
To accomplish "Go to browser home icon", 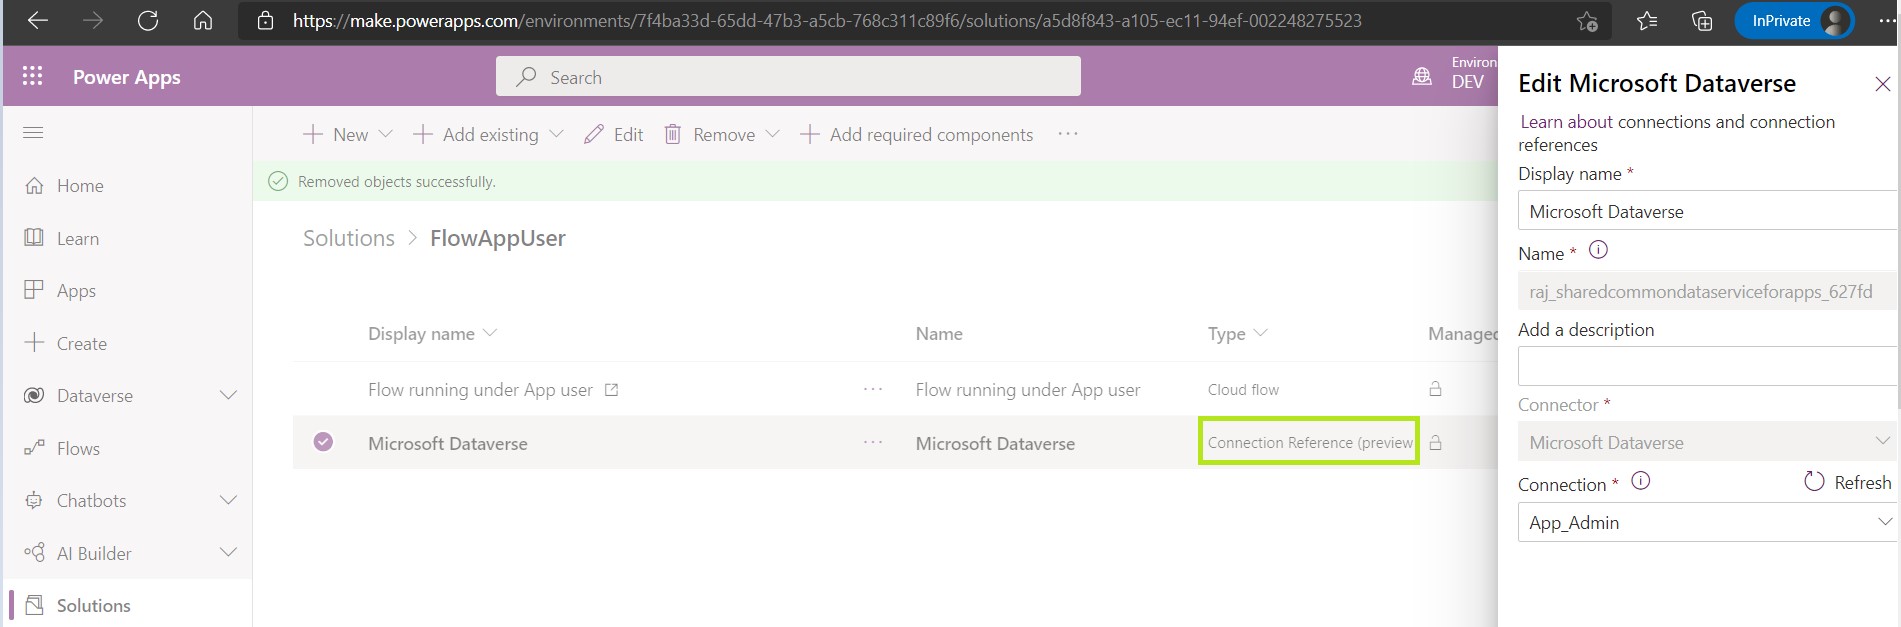I will 203,21.
